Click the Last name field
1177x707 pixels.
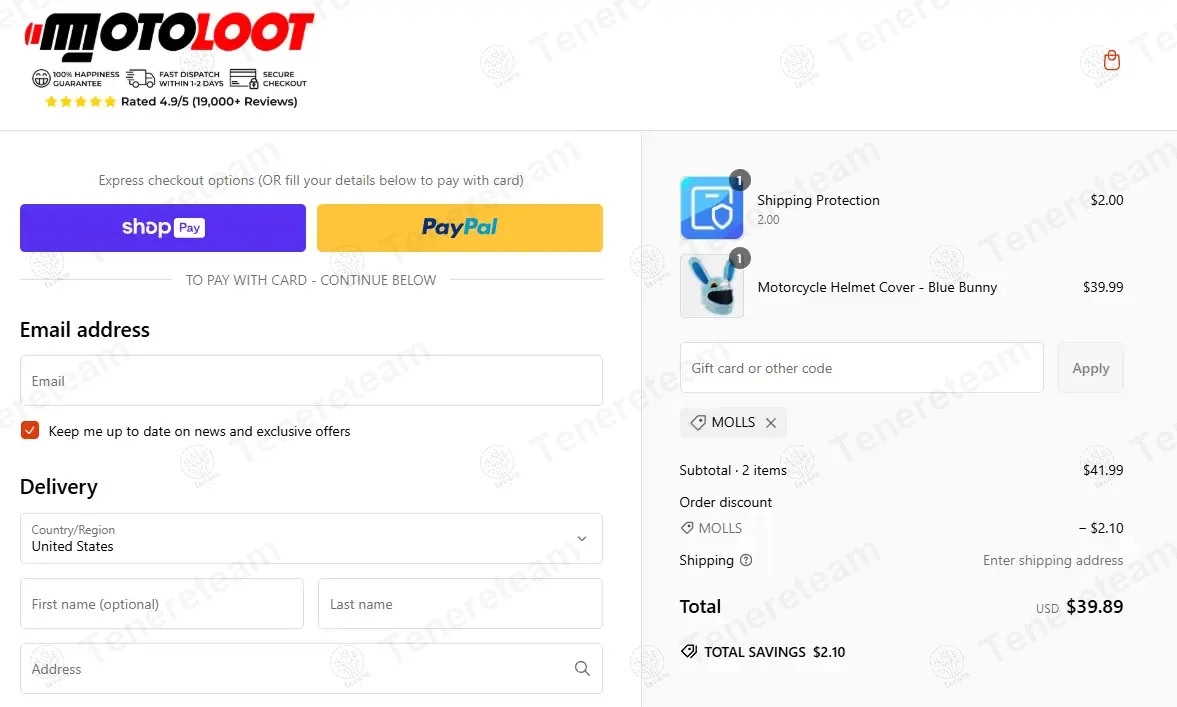460,603
